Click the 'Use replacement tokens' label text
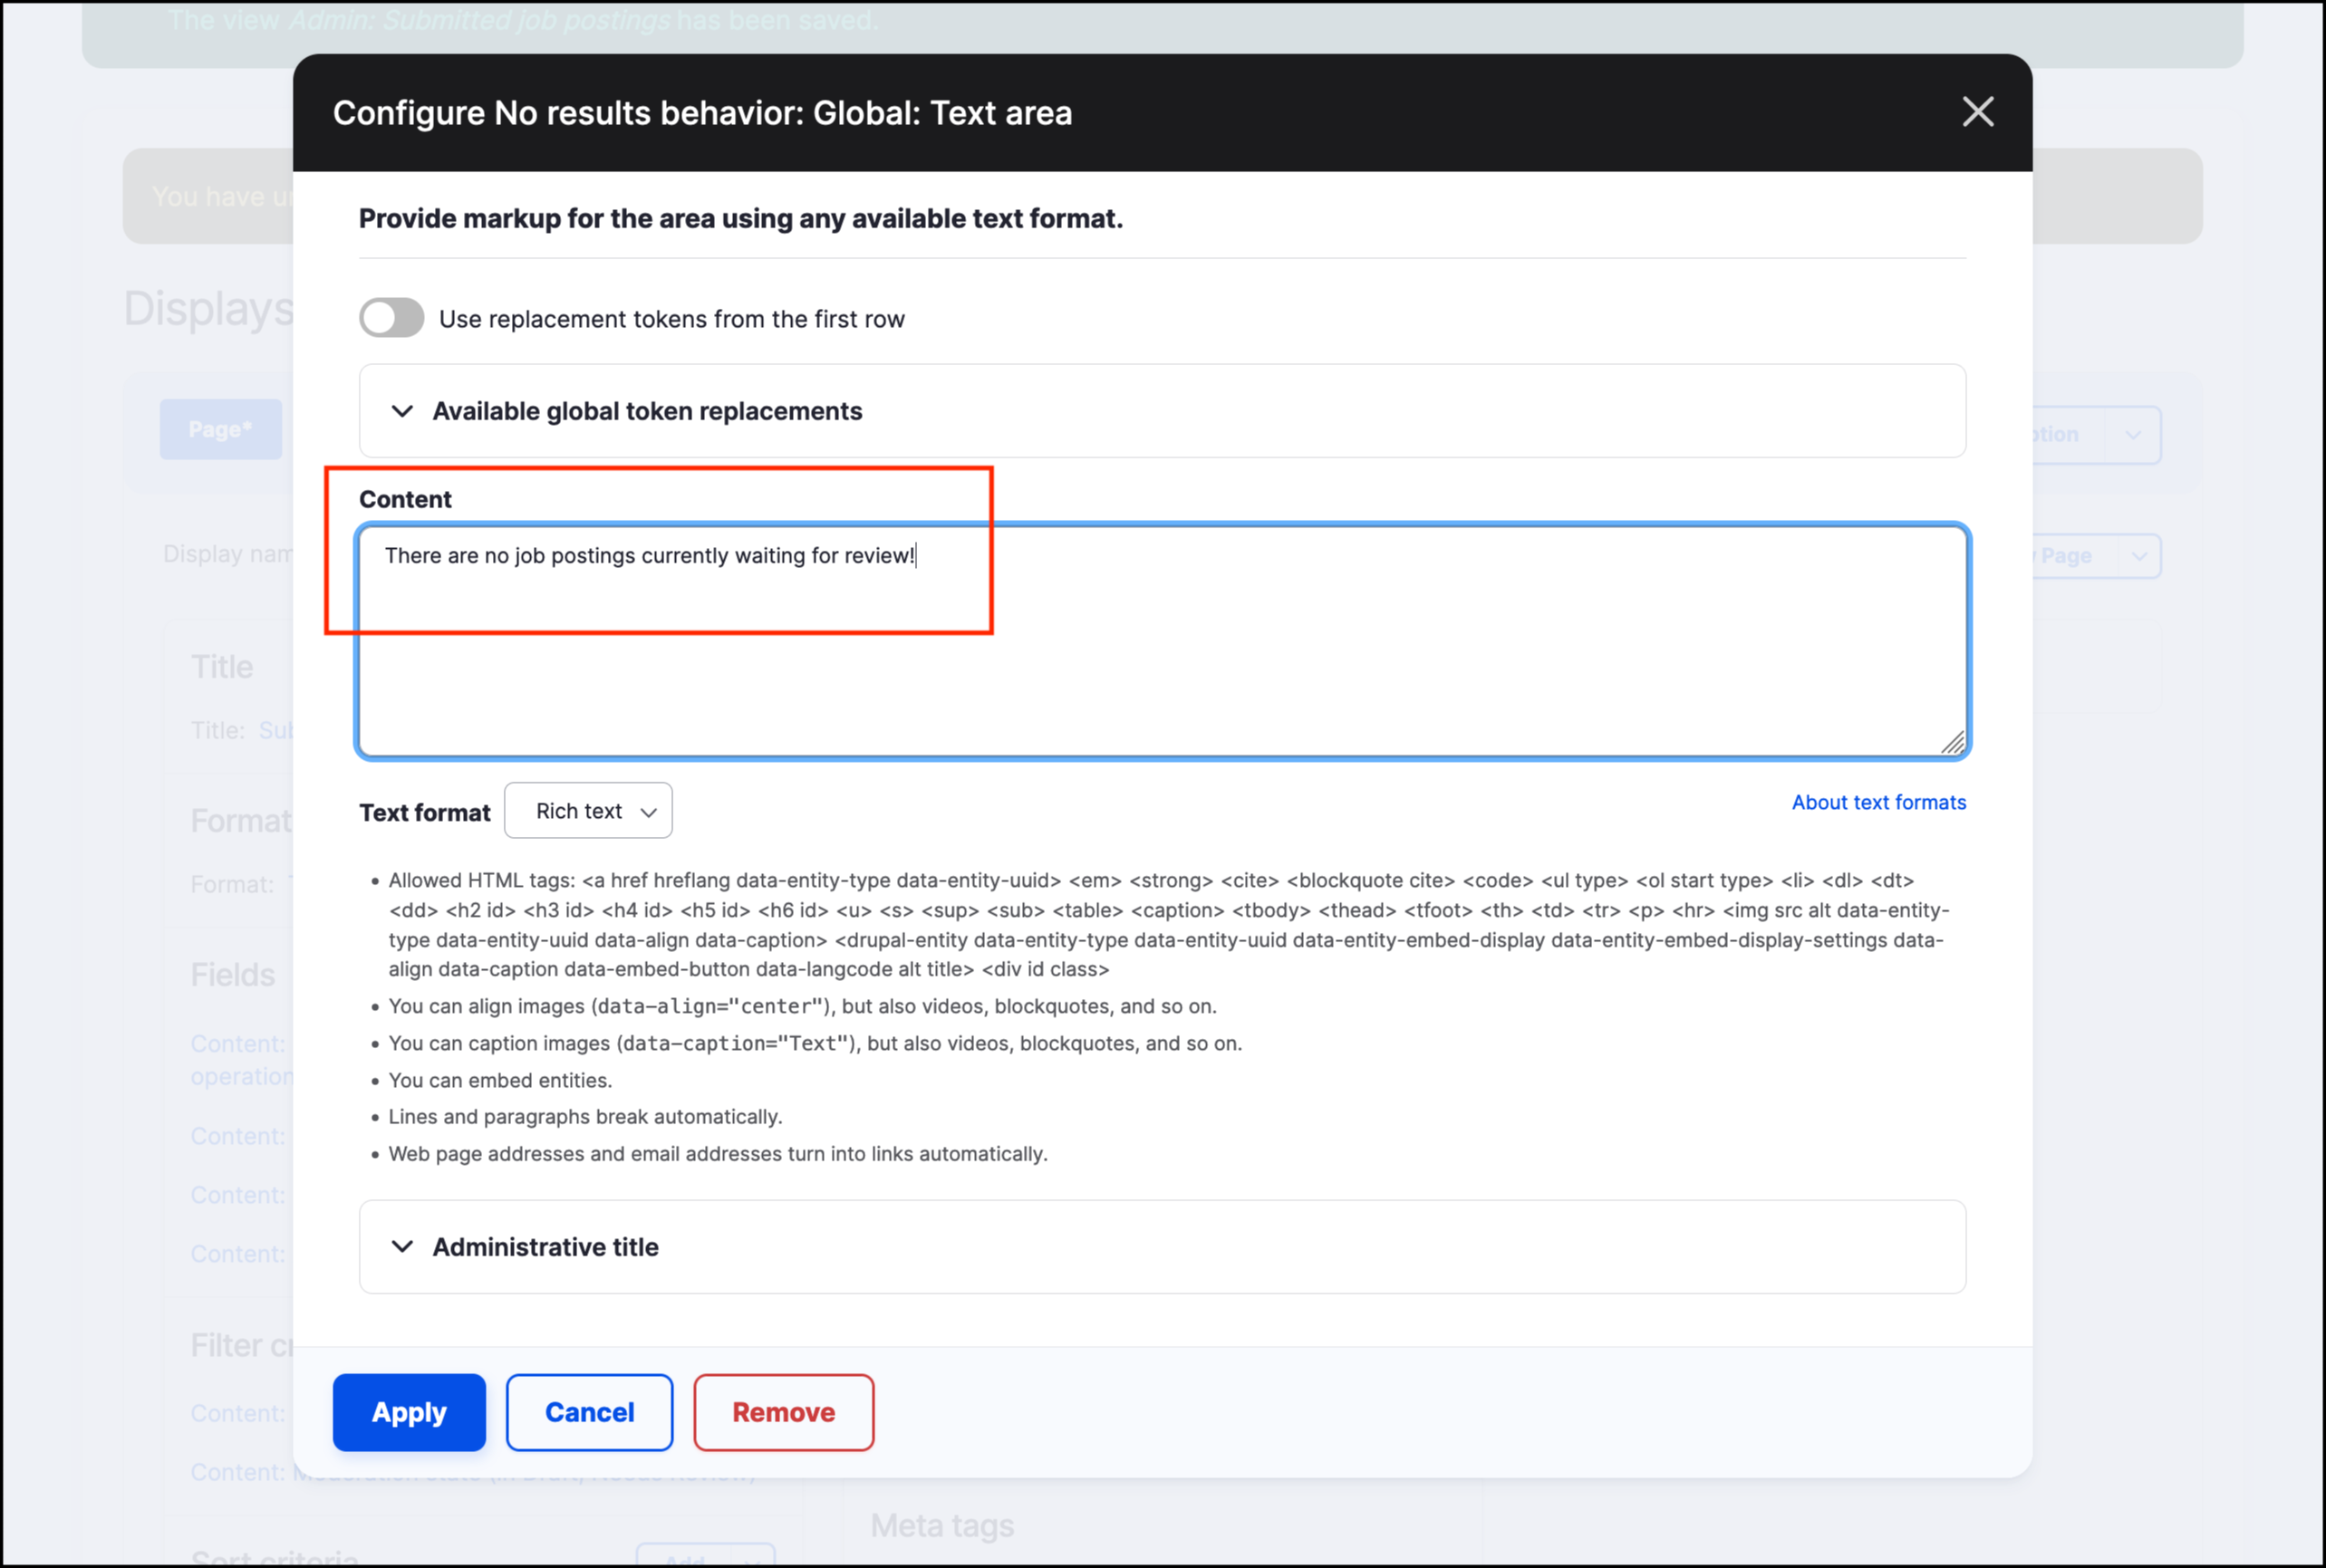The width and height of the screenshot is (2326, 1568). (671, 319)
